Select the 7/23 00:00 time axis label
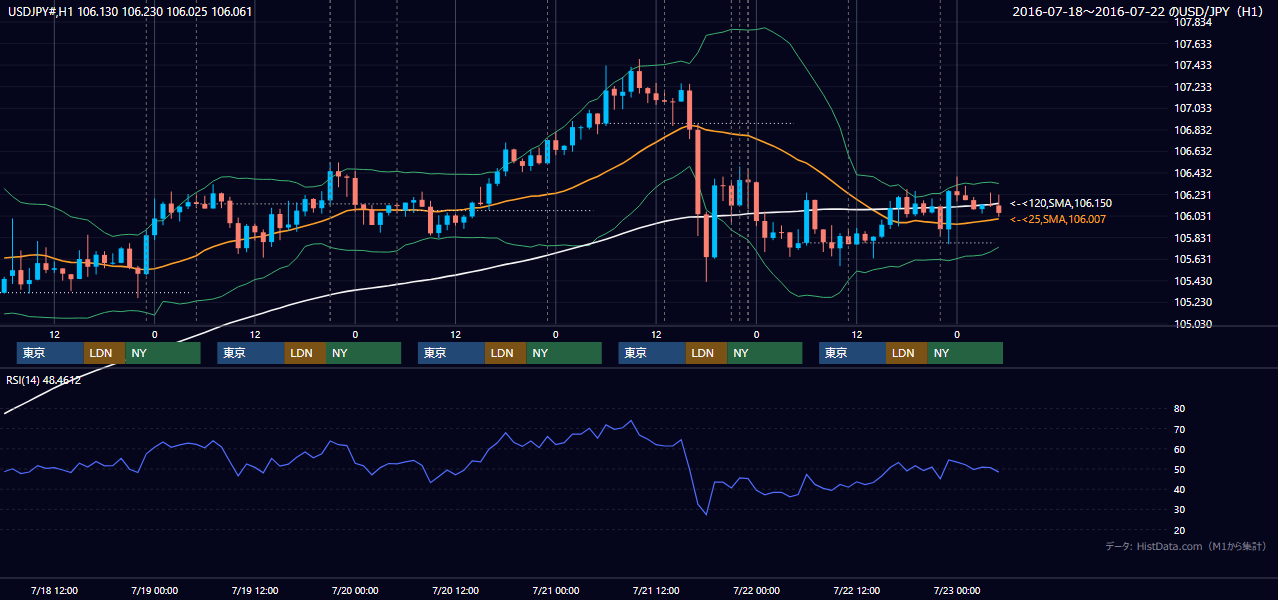The height and width of the screenshot is (600, 1278). point(957,590)
